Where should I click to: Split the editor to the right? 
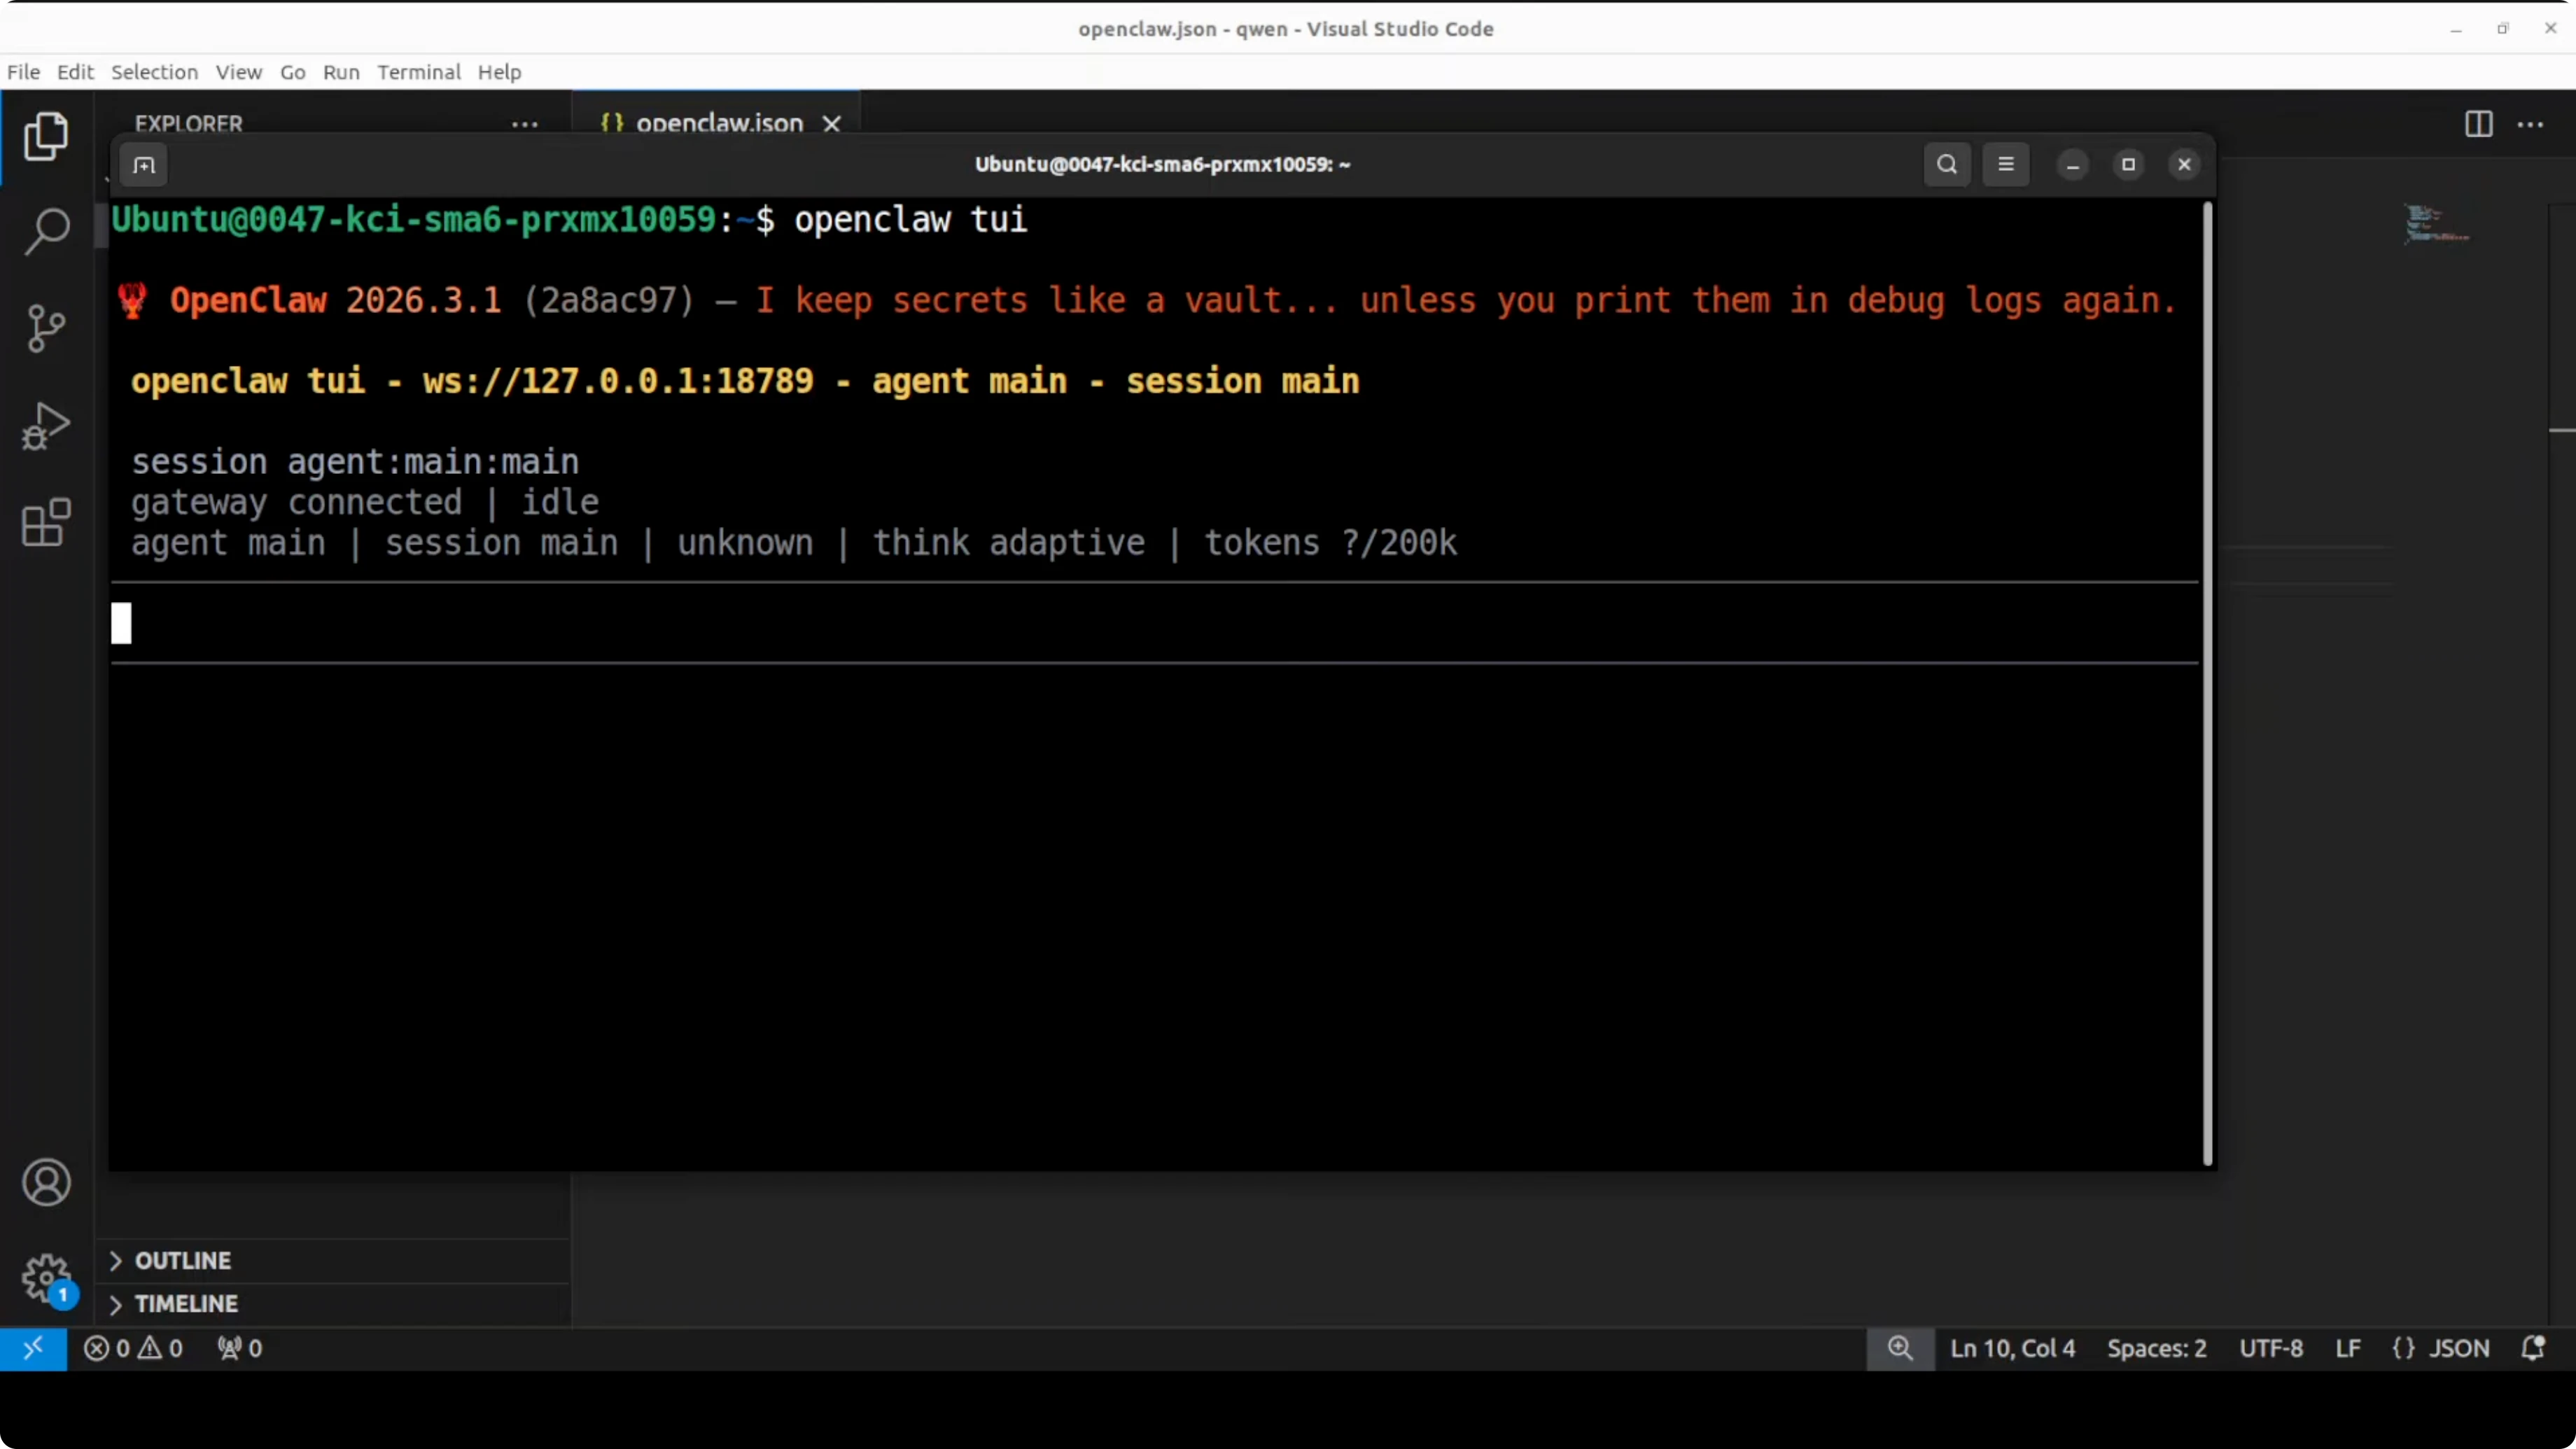click(x=2478, y=124)
